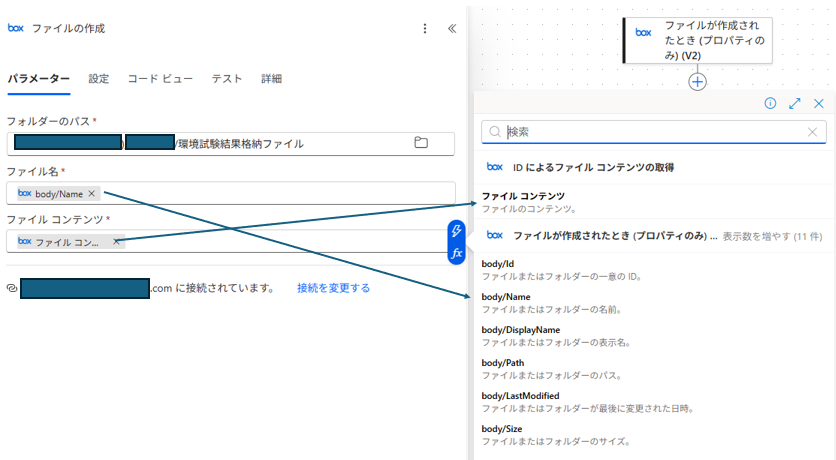Viewport: 836px width, 460px height.
Task: Select the ファイルが作成されたとき trigger card
Action: 697,41
